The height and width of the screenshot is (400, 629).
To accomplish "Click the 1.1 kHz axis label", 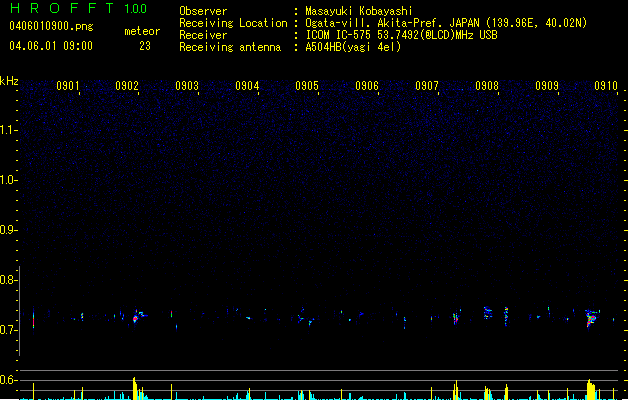I will 8,130.
